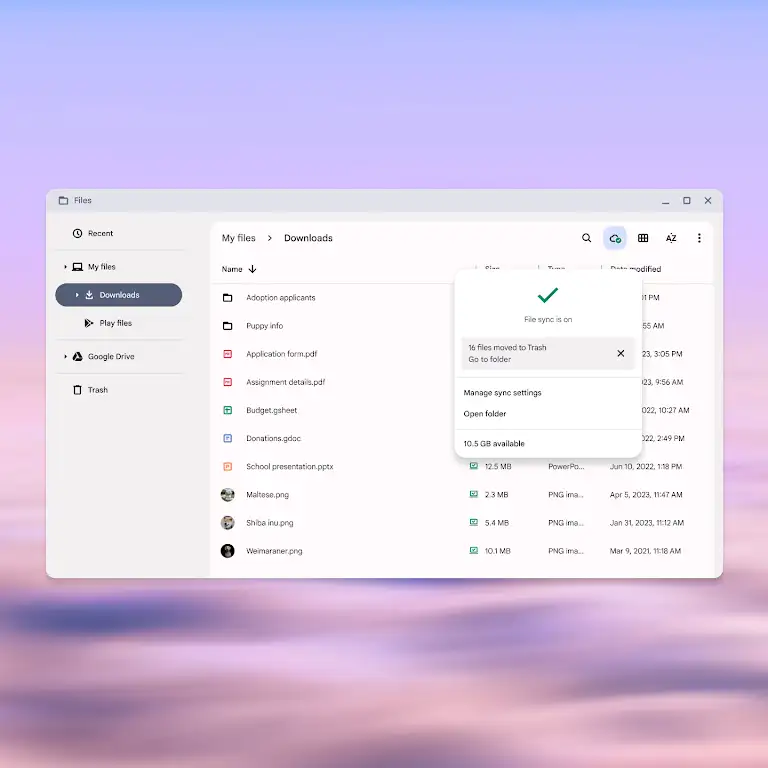Toggle sort direction arrow next to Name
768x768 pixels.
(252, 269)
